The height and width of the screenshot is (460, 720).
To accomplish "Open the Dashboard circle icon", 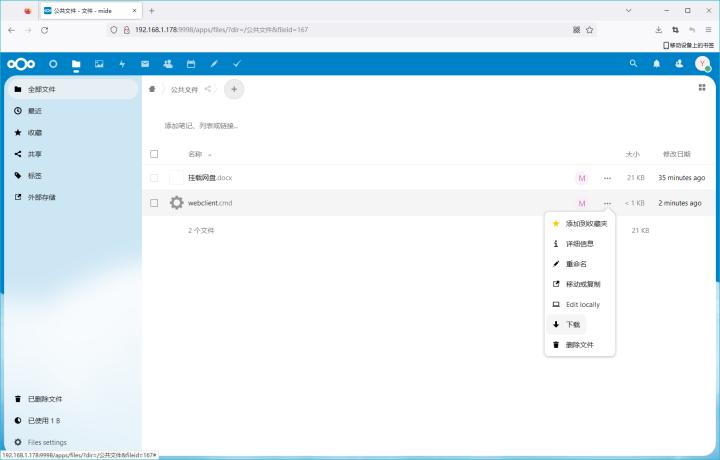I will click(x=53, y=64).
